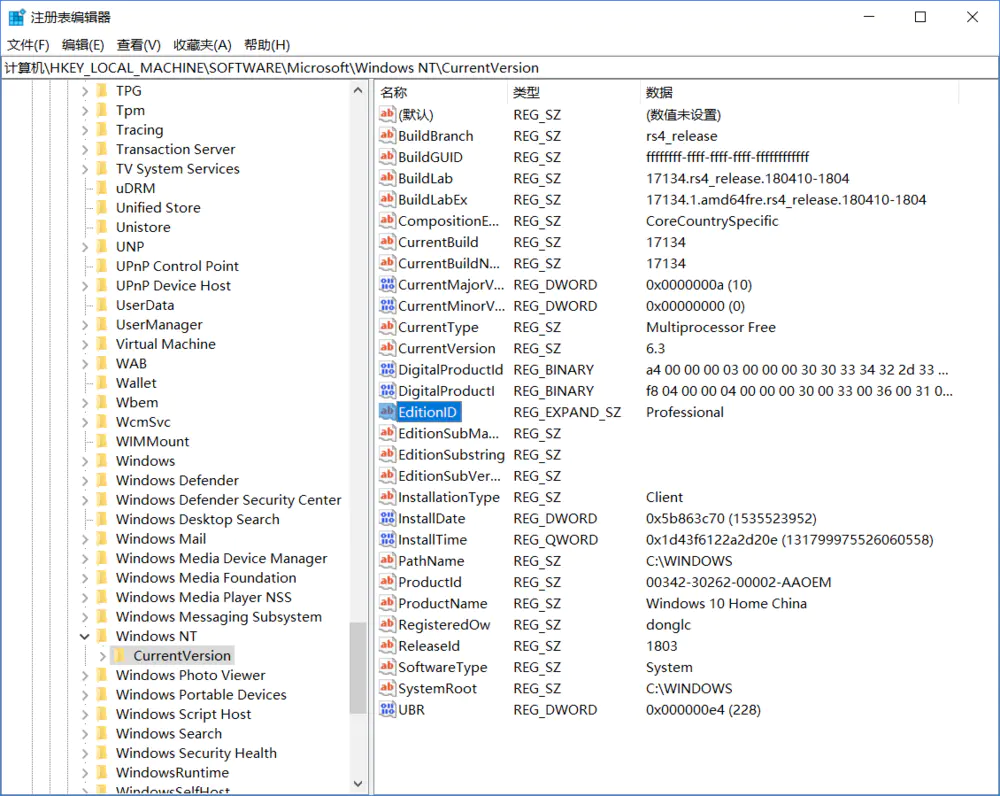1000x796 pixels.
Task: Click the string icon of the (默认) value
Action: click(387, 114)
